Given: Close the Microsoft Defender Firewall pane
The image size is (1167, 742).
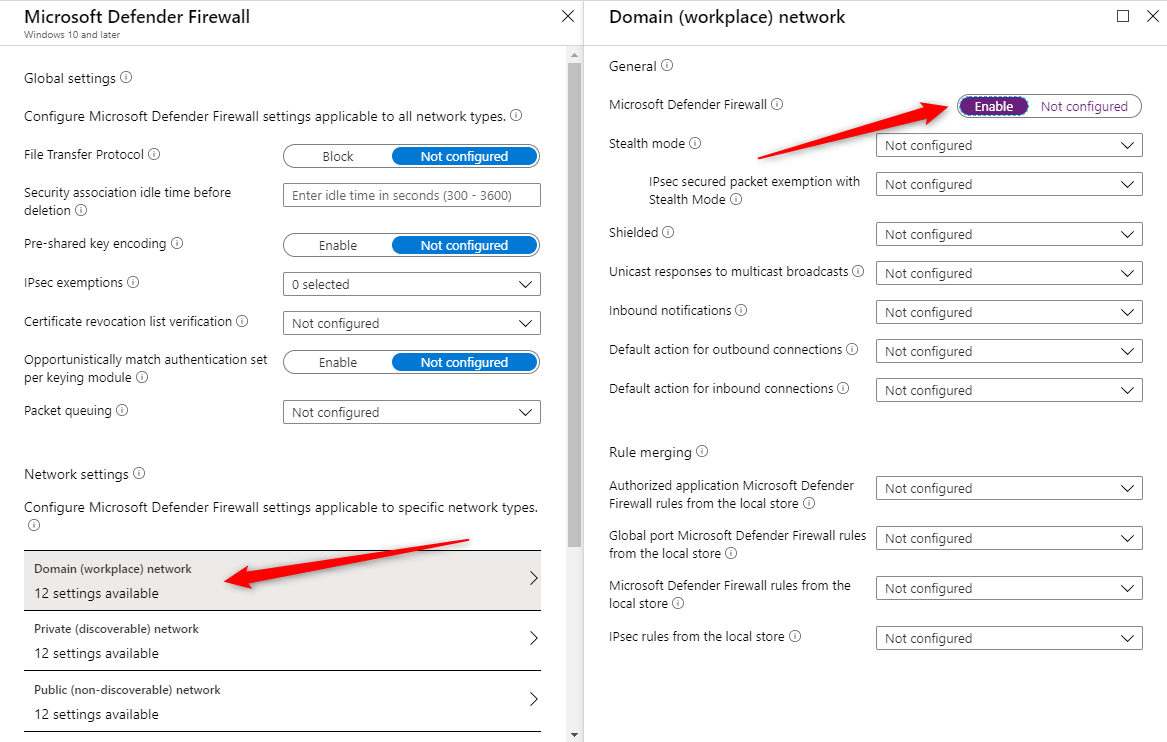Looking at the screenshot, I should pos(568,16).
